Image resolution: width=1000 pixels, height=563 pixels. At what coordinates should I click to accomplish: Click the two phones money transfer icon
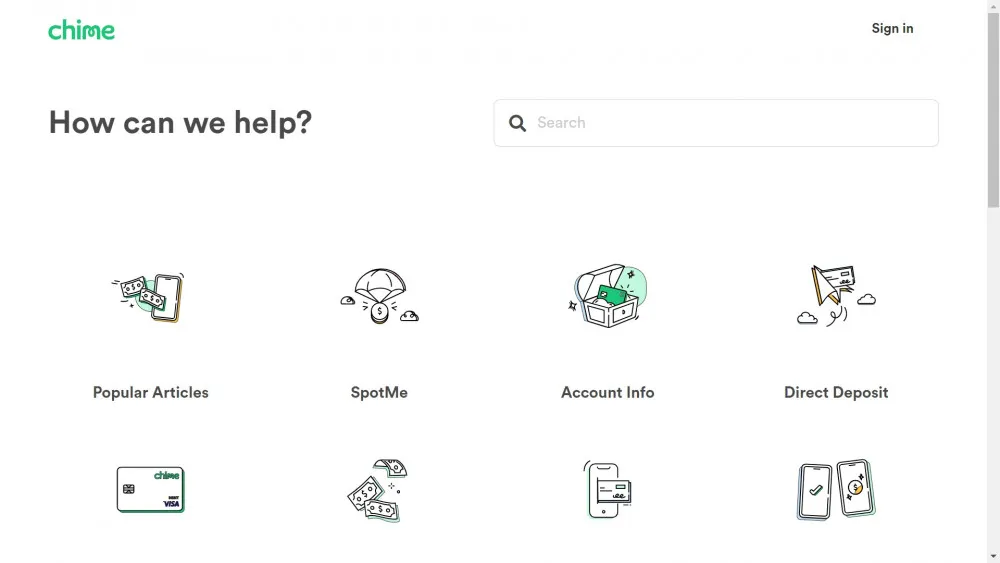coord(836,490)
